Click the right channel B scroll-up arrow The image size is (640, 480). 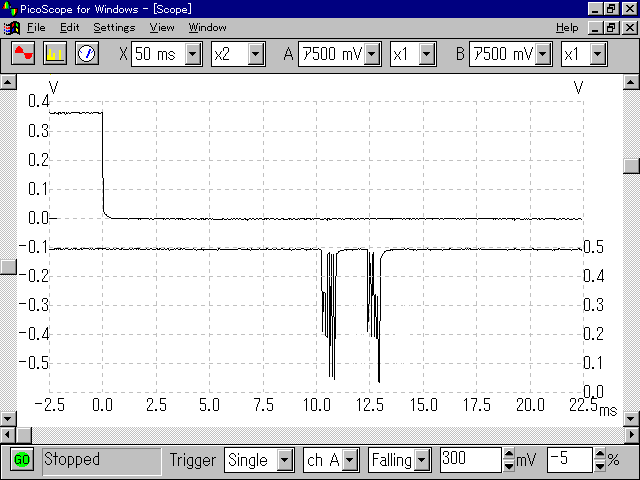[631, 82]
